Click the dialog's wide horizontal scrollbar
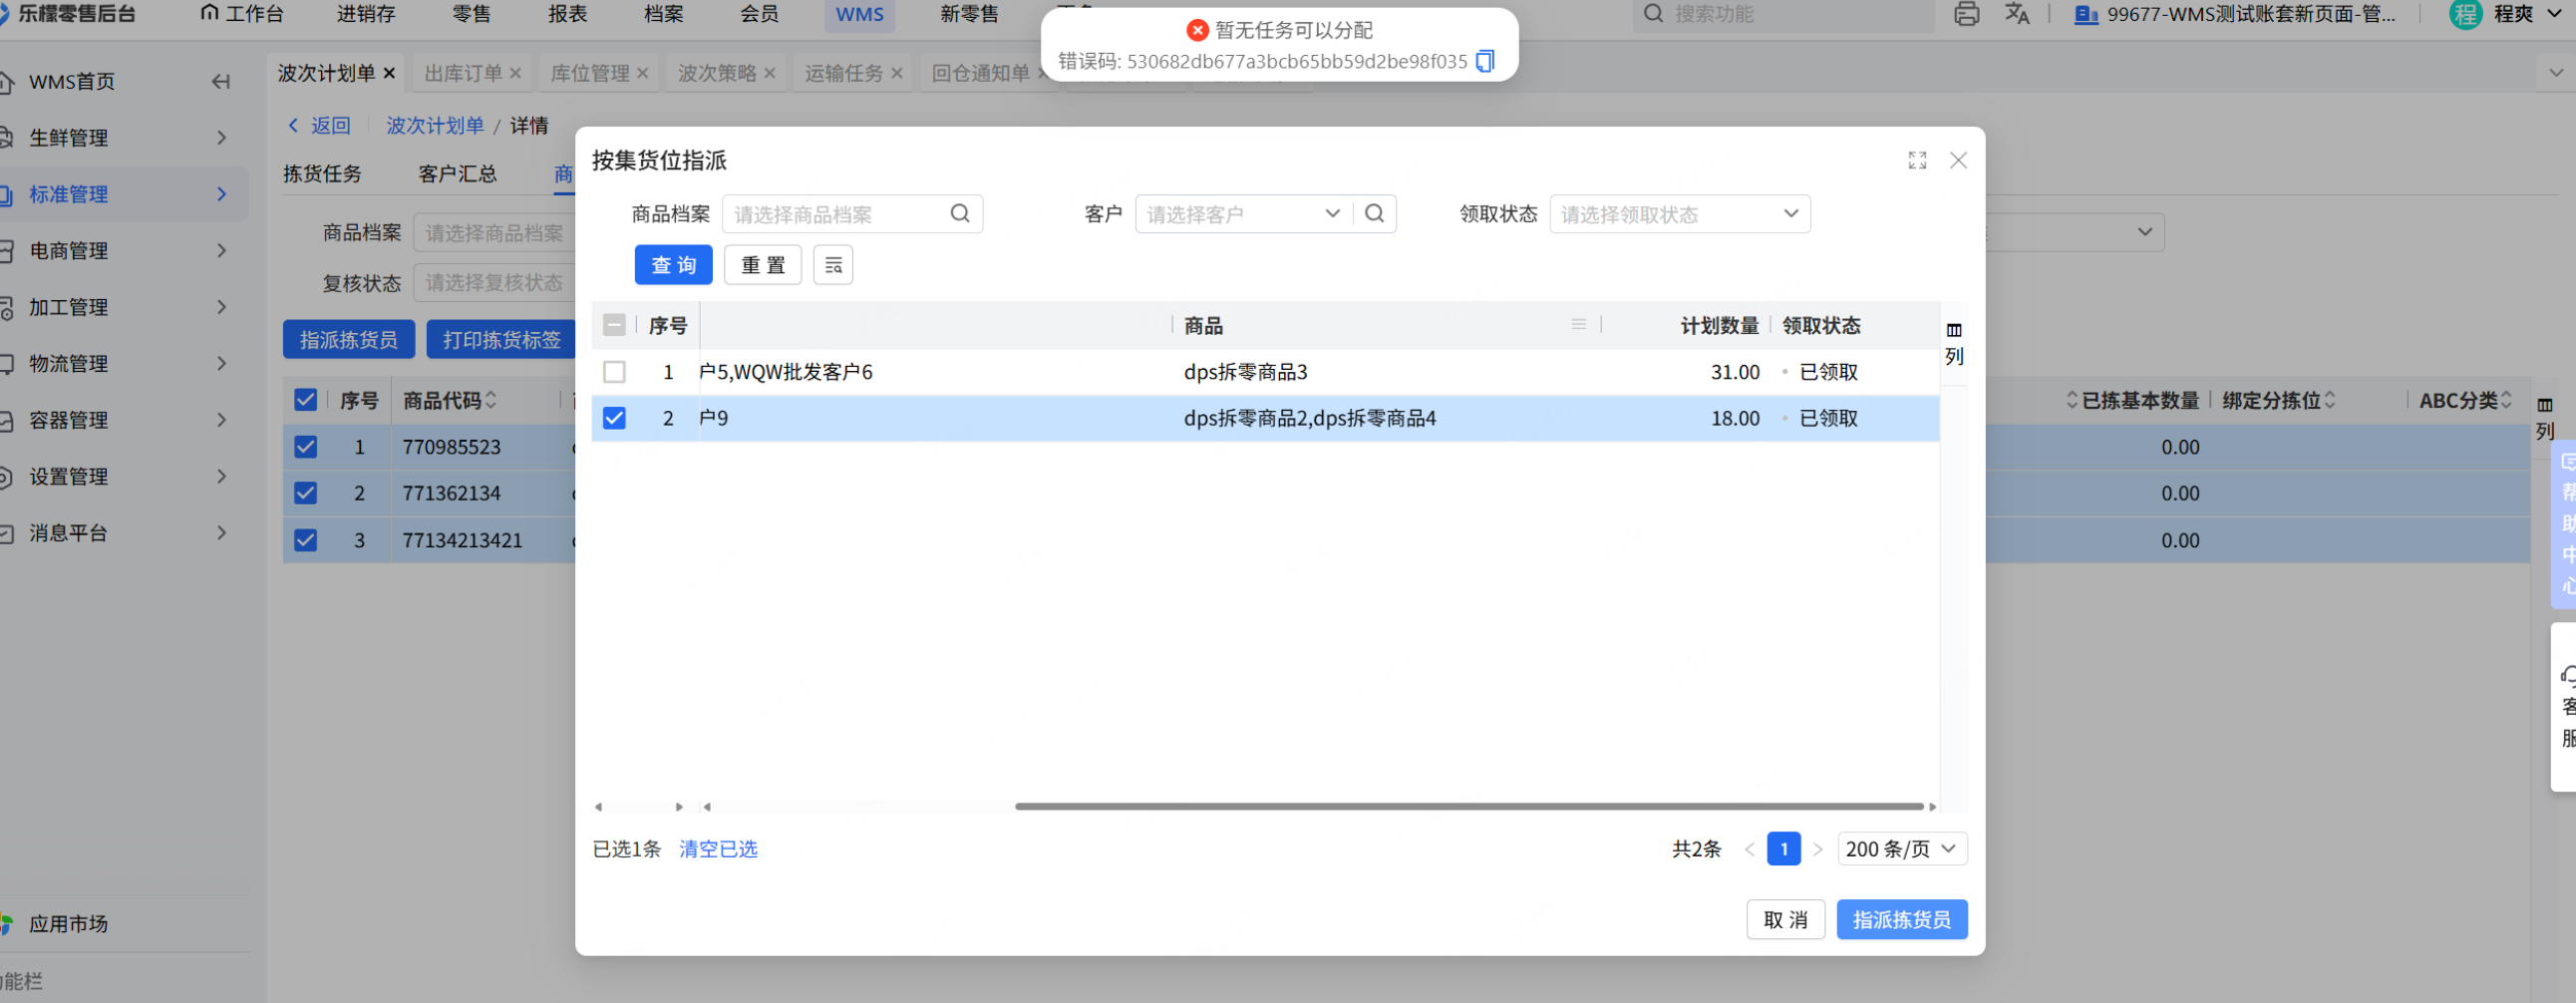Screen dimensions: 2576x1003 [x=1469, y=806]
